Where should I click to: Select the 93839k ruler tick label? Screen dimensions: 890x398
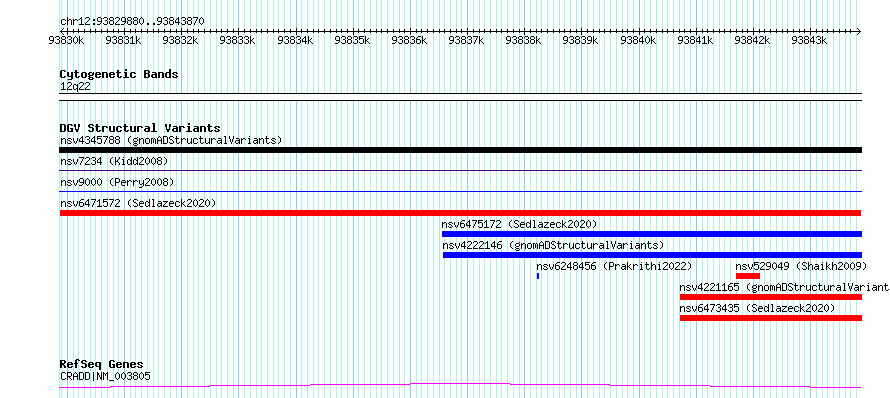point(581,40)
